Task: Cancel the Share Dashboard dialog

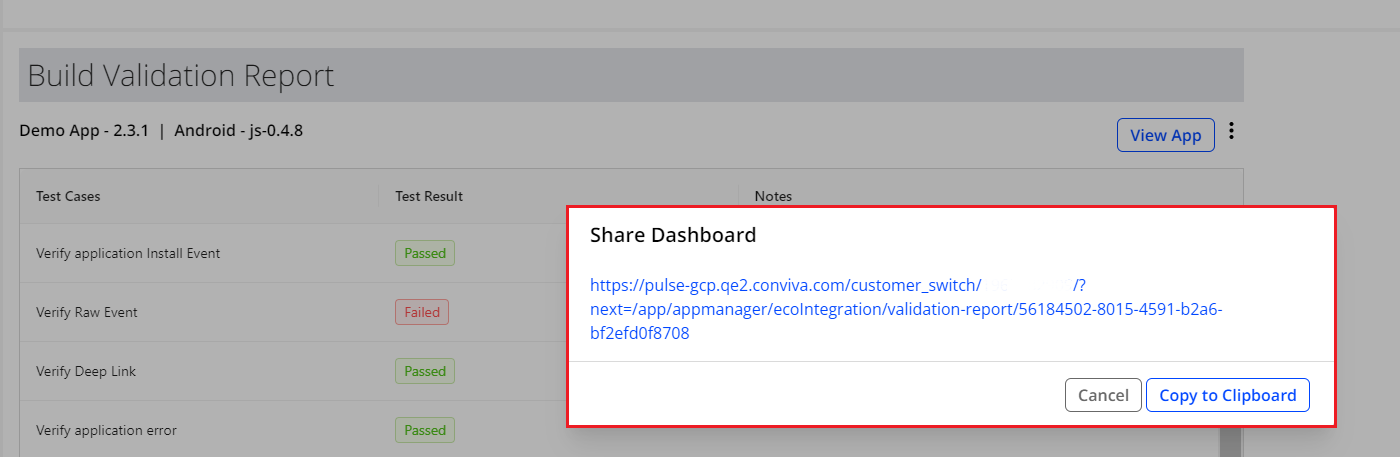Action: pos(1103,395)
